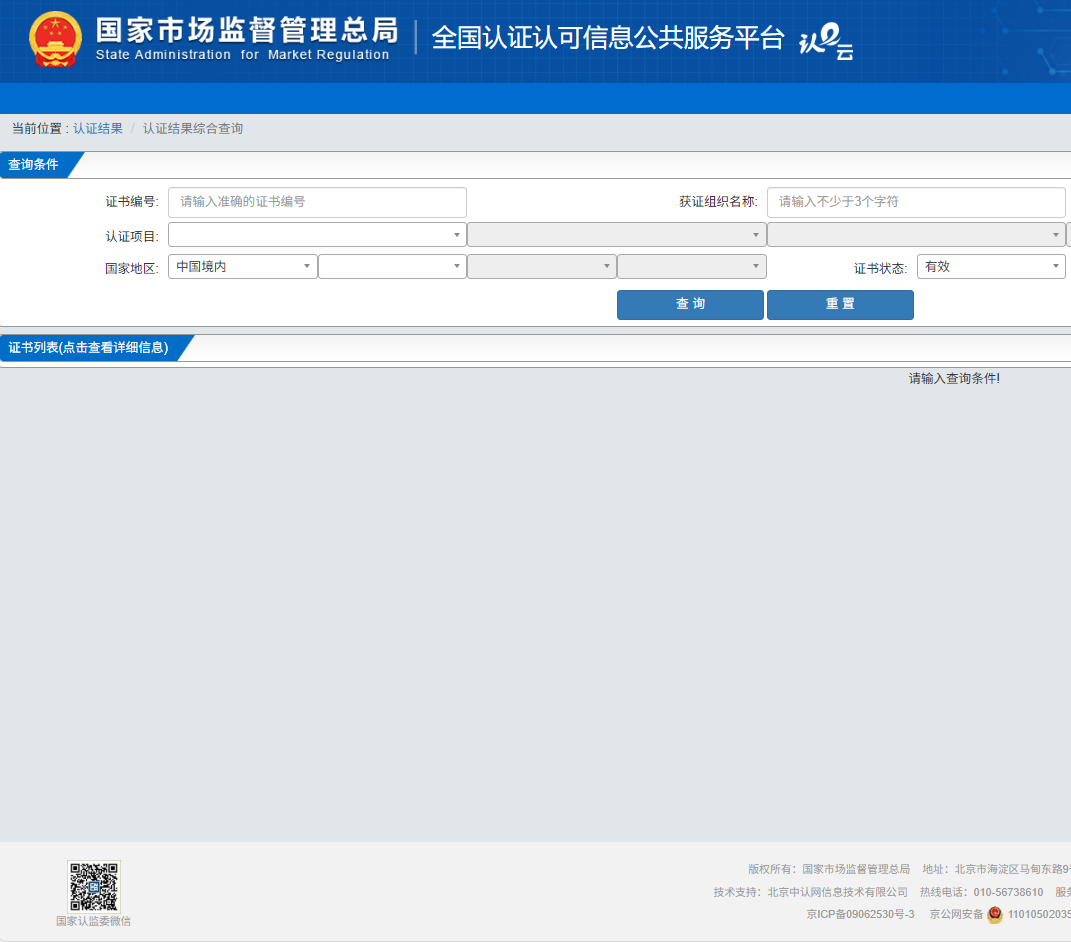Open the fourth dropdown in the 国家地区 row
The image size is (1071, 942).
(x=691, y=266)
